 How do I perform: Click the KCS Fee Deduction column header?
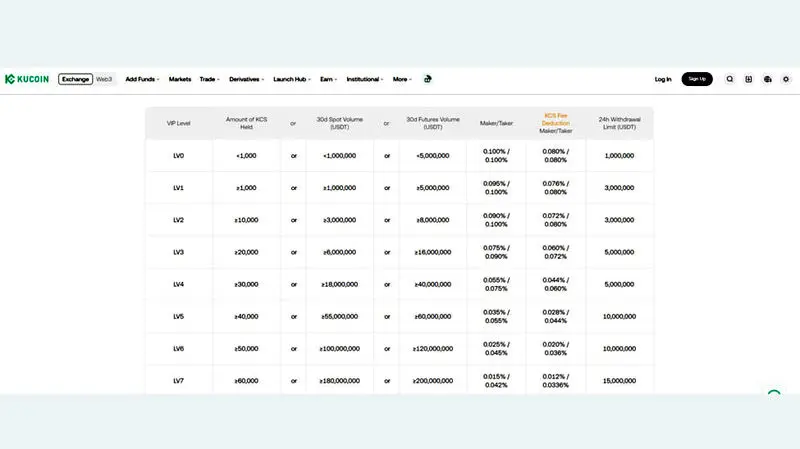pyautogui.click(x=556, y=120)
